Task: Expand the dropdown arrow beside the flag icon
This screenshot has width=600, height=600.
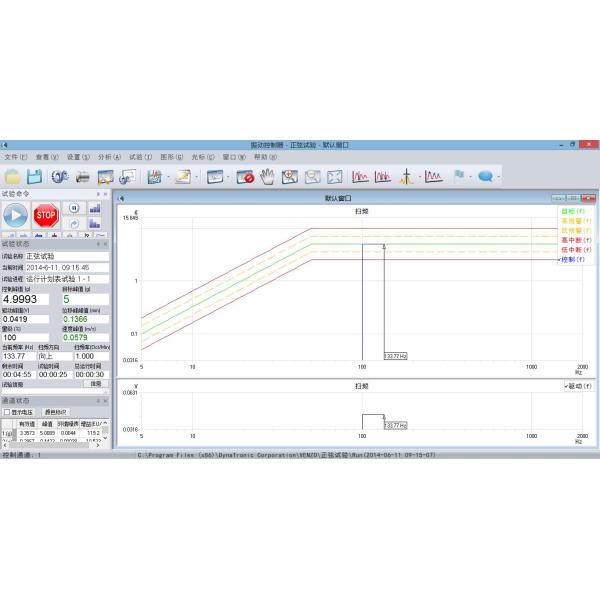Action: click(472, 177)
